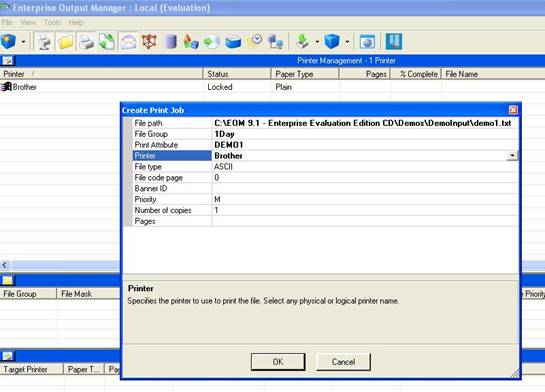Open dropdown arrow next to first blue cube

point(23,42)
